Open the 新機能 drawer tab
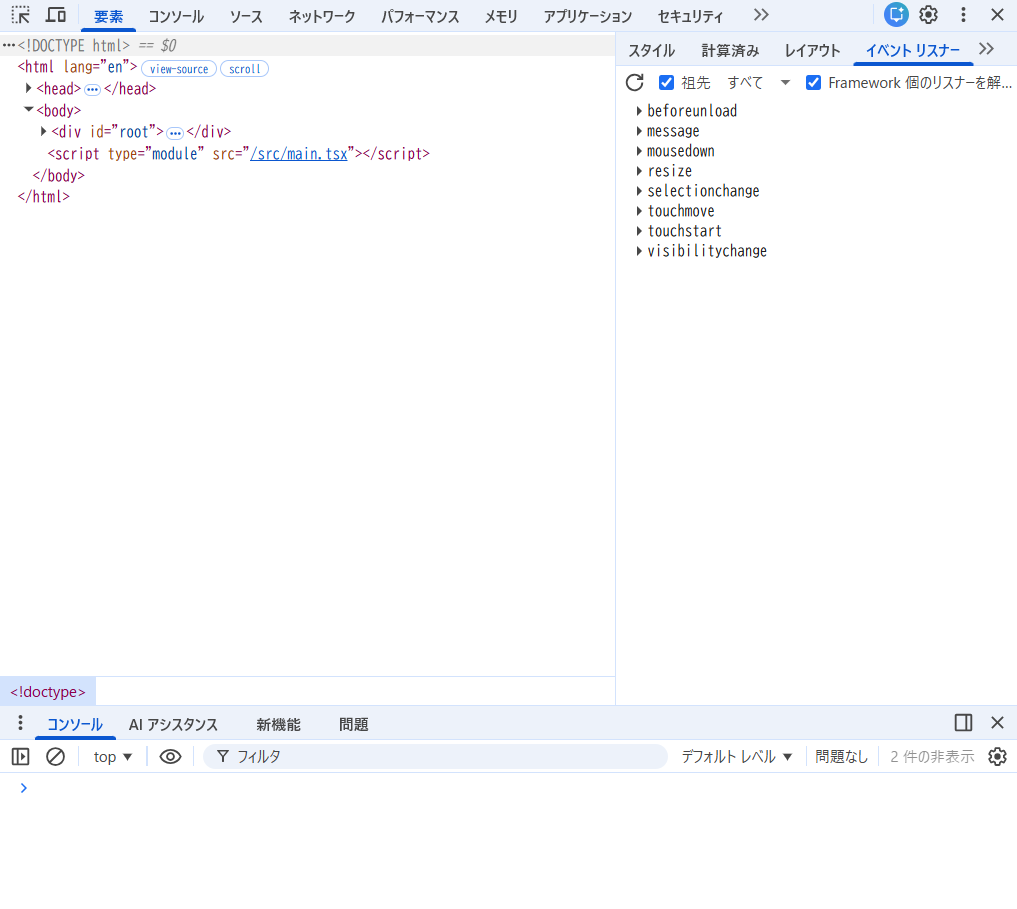 point(278,724)
